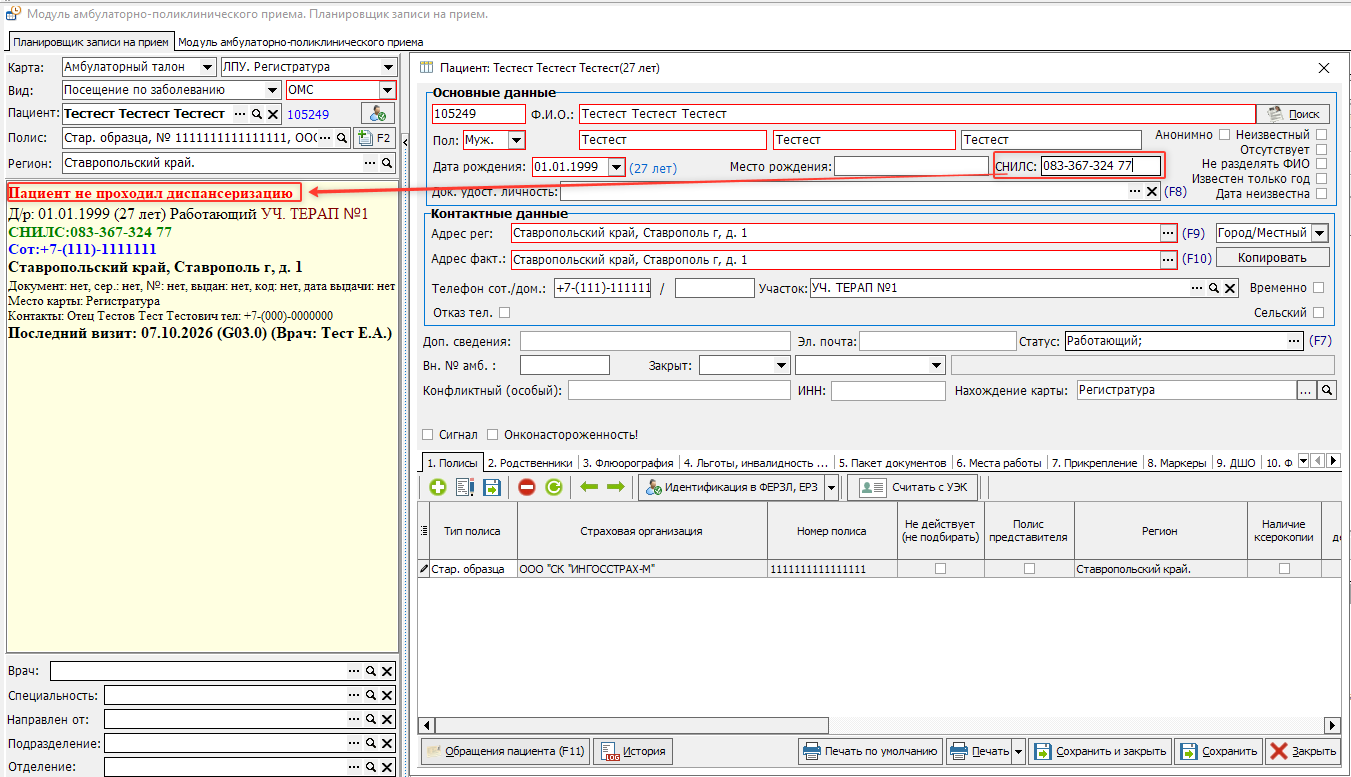
Task: Click the green refresh policies icon
Action: tap(554, 487)
